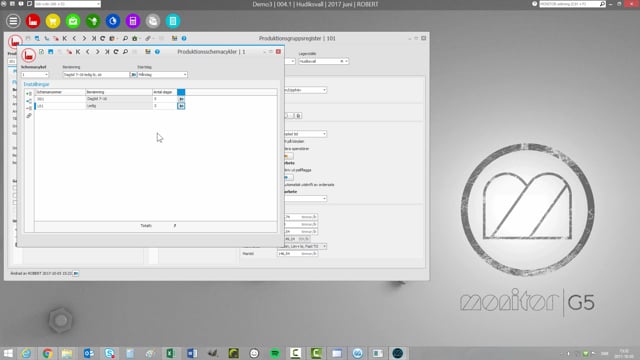Open the dark green Stock module
The width and height of the screenshot is (640, 360).
click(93, 21)
